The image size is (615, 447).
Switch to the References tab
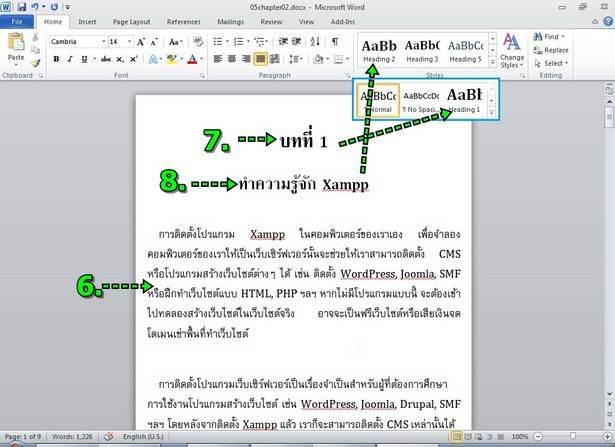point(184,22)
